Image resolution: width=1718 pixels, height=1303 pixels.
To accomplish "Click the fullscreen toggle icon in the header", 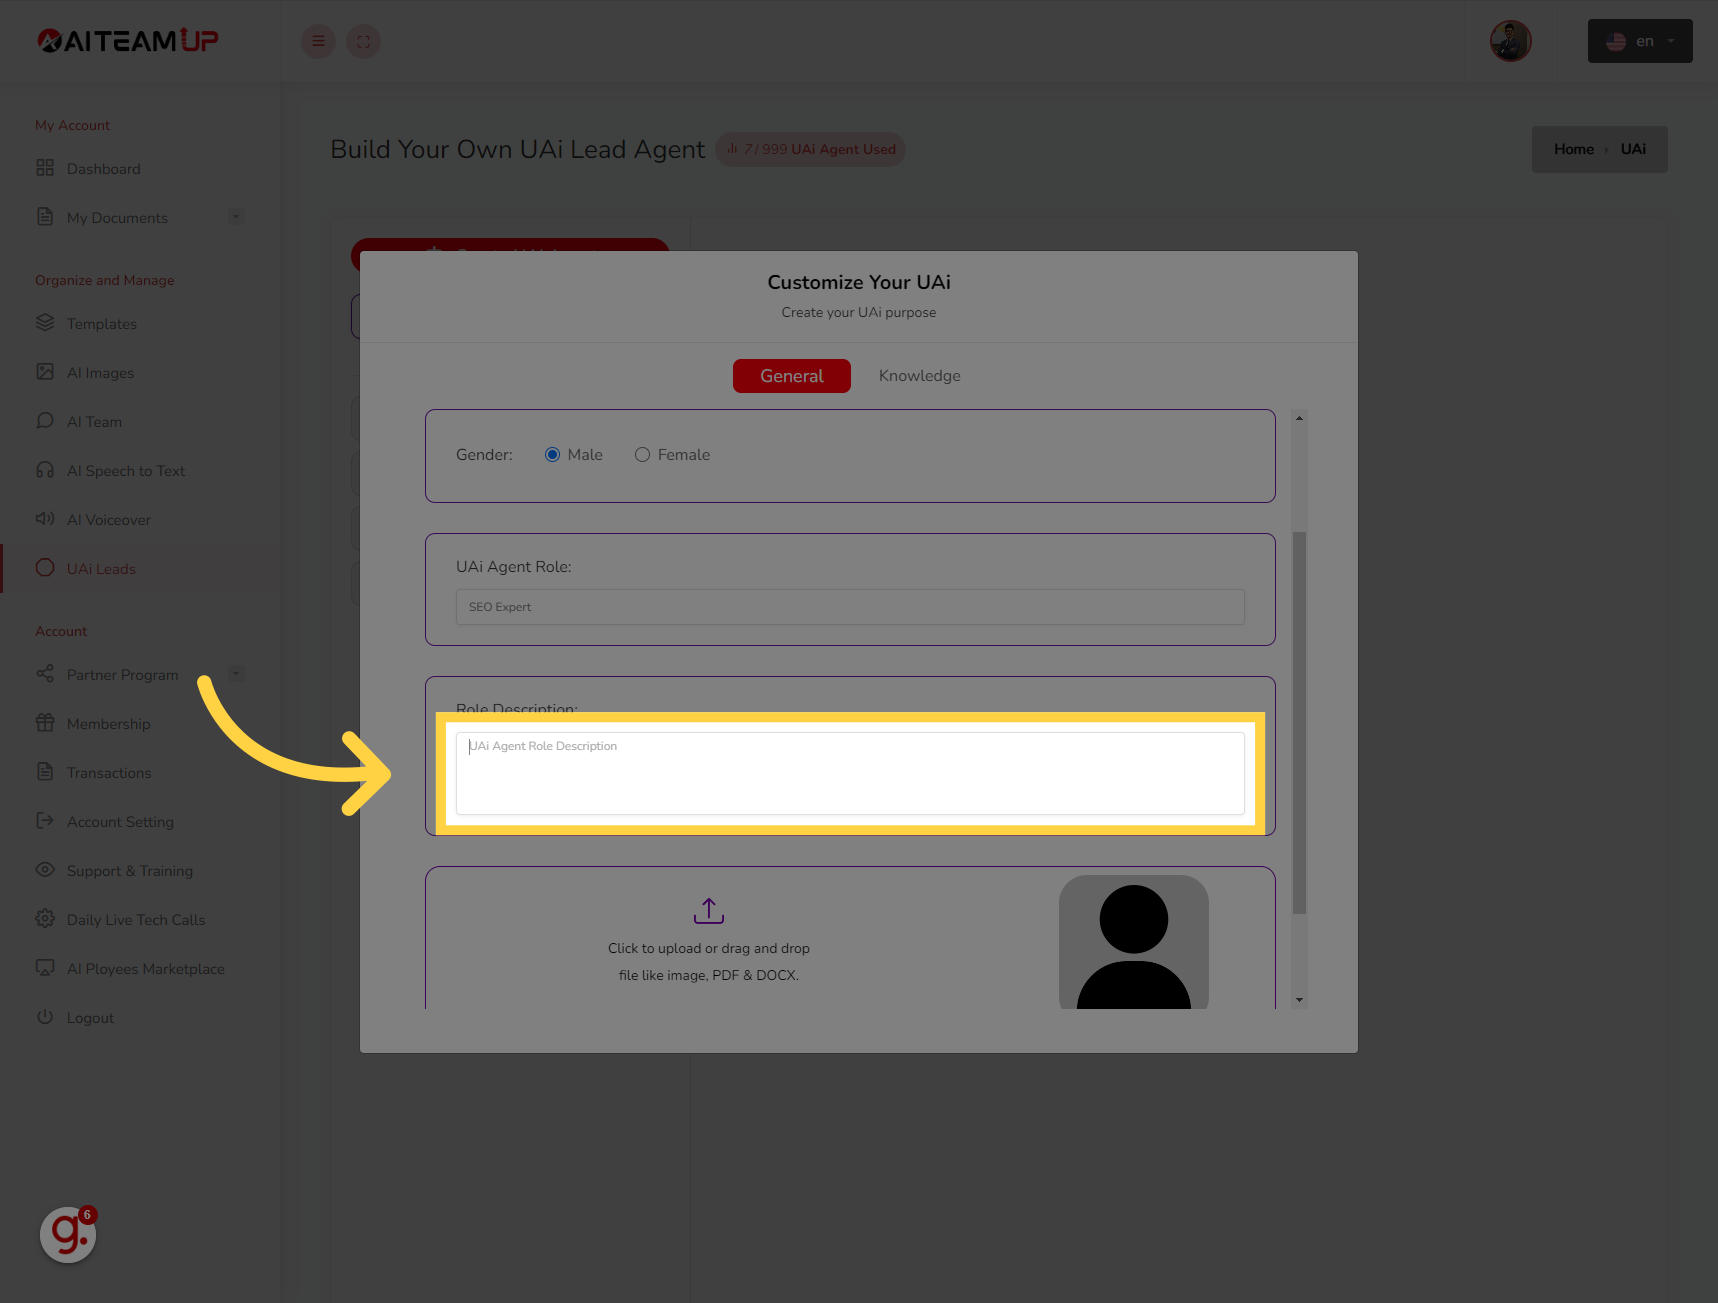I will [x=363, y=41].
